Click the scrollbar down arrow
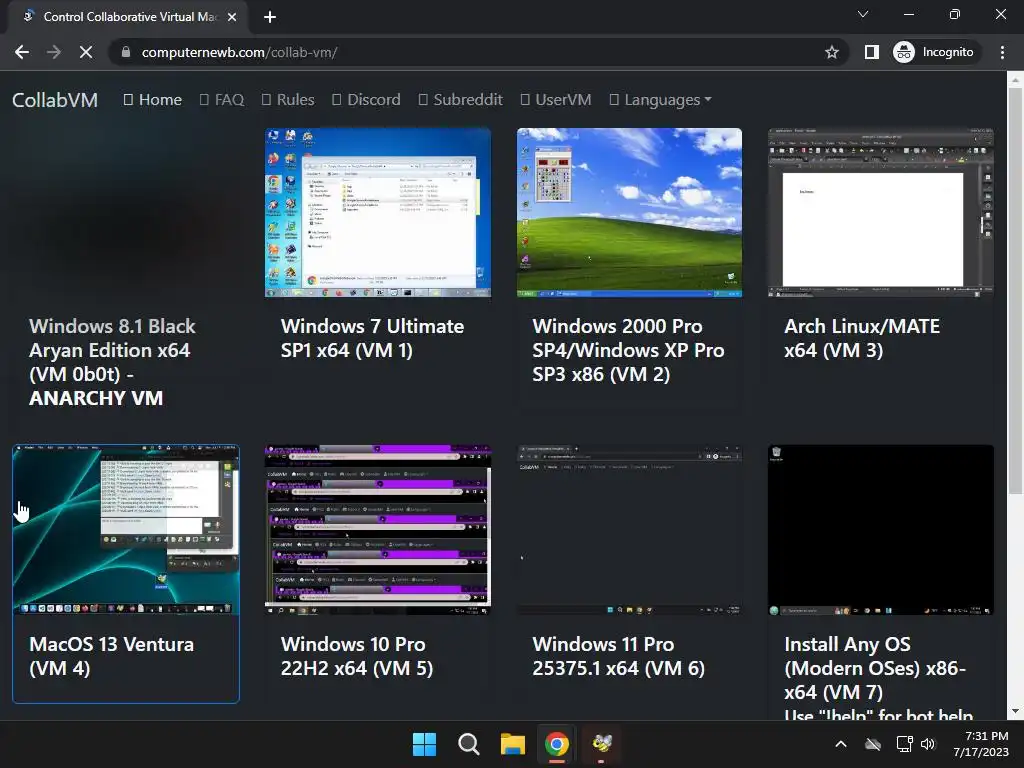1024x768 pixels. click(1015, 711)
